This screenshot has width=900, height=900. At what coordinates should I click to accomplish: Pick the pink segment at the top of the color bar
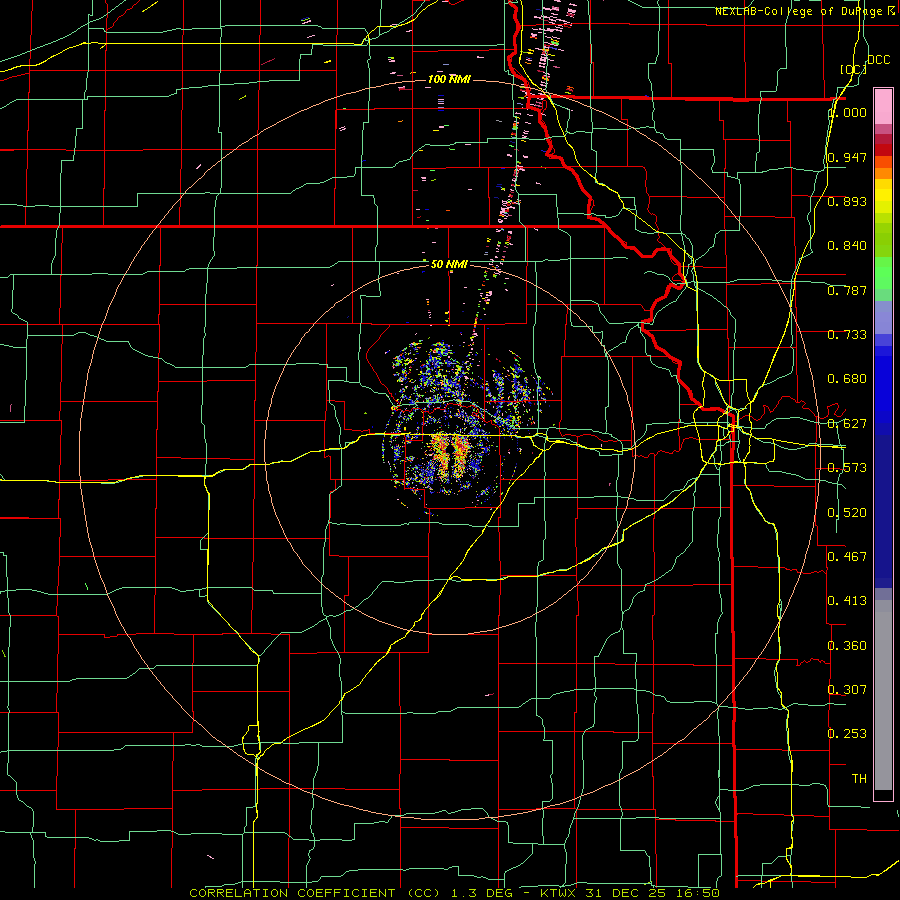pos(883,106)
